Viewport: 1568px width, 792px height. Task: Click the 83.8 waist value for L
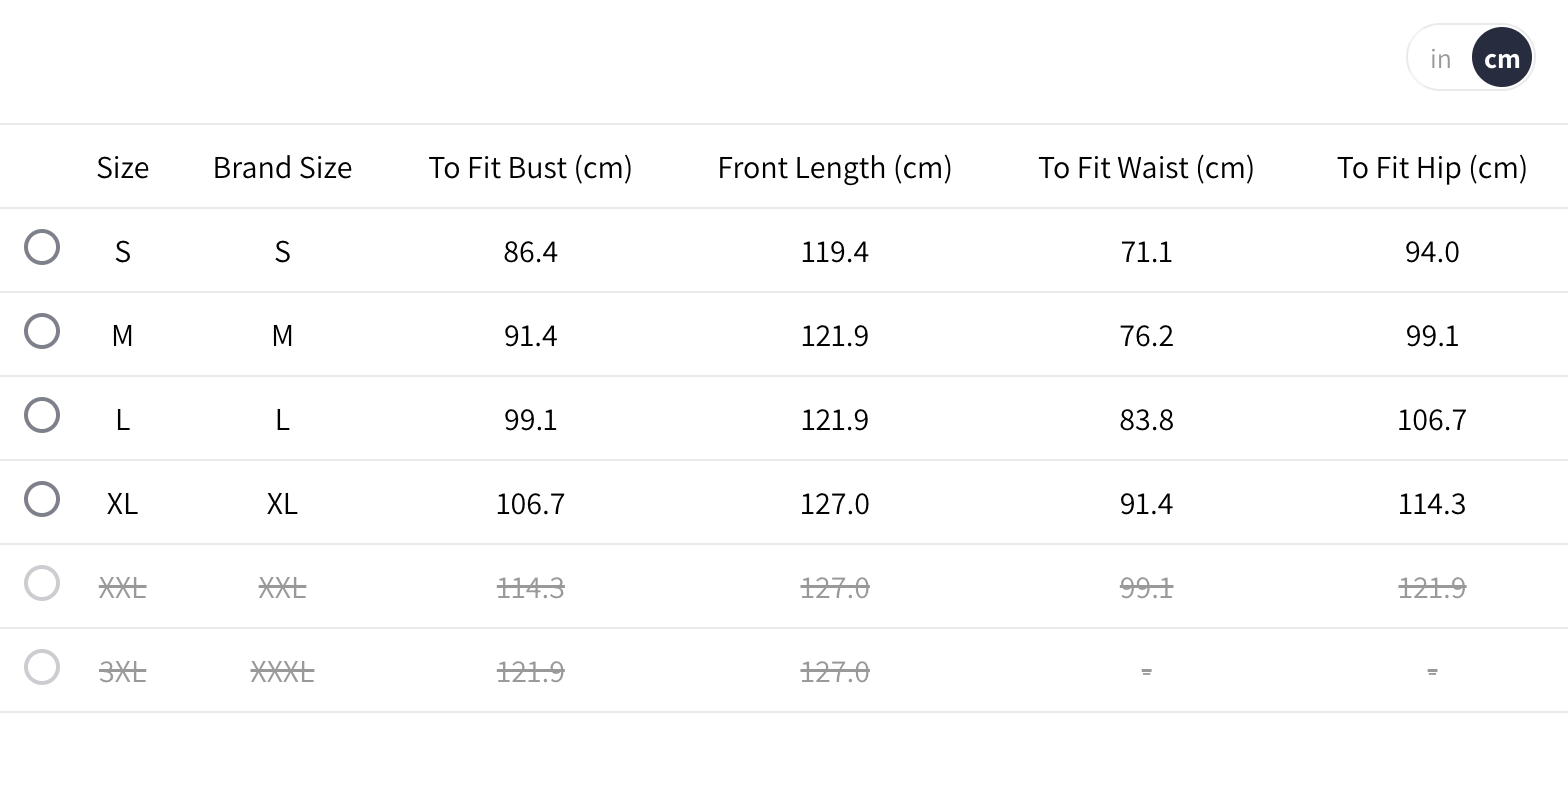(1146, 419)
